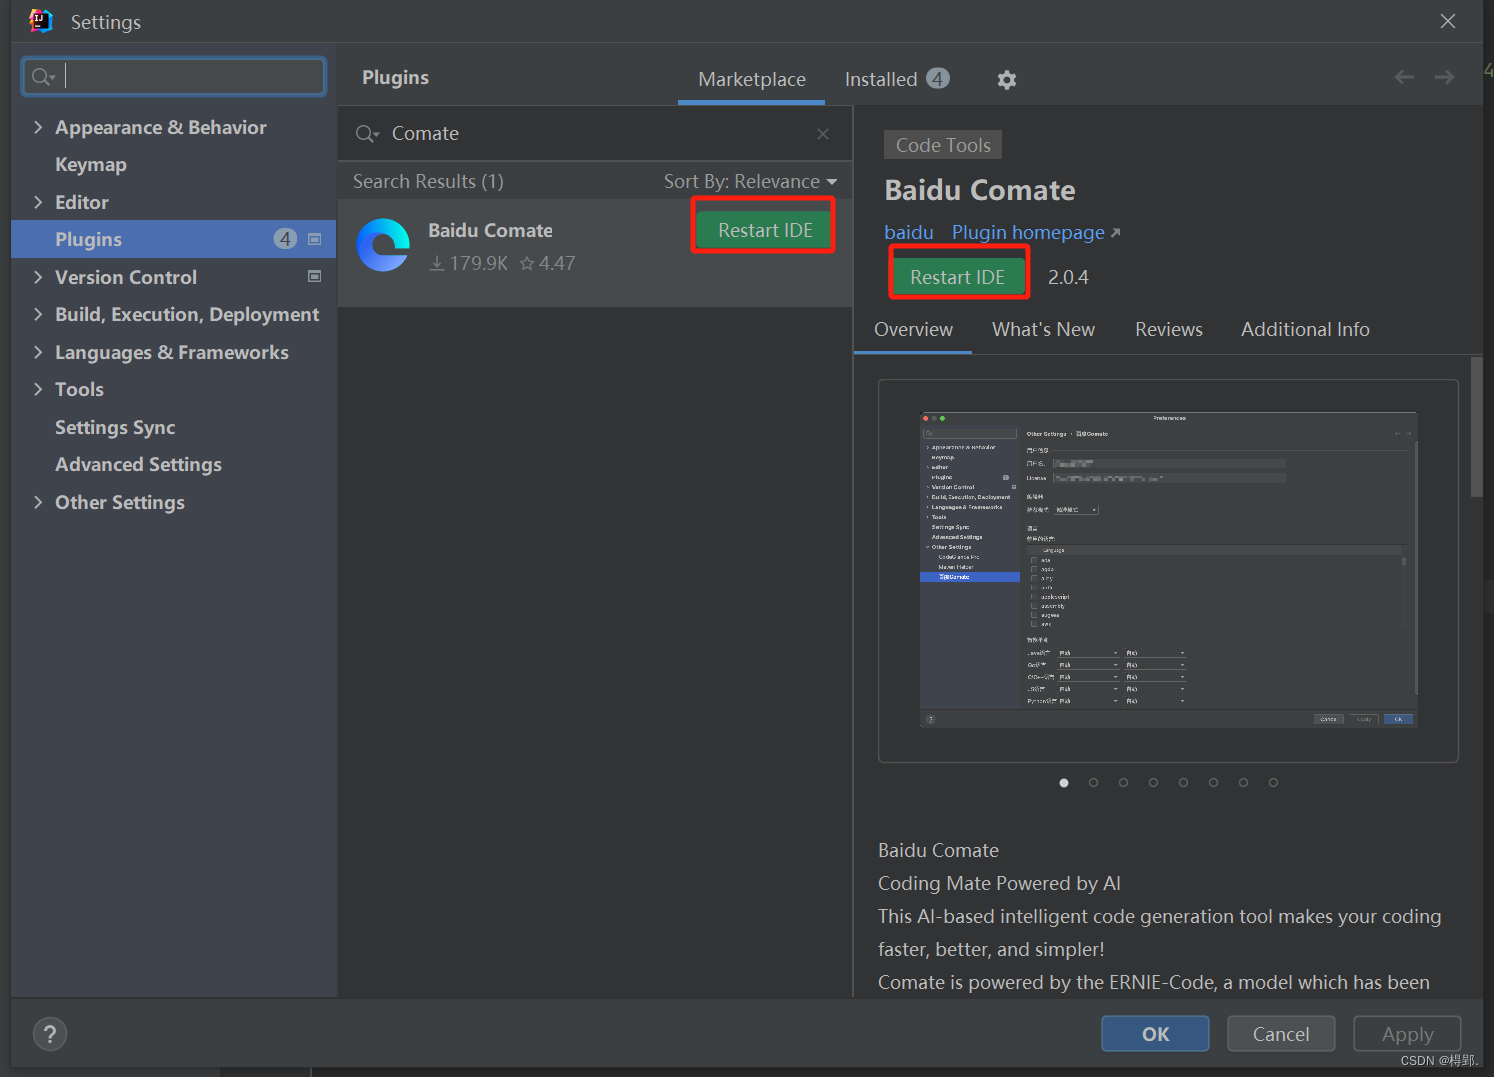Click the Search Results (1) label
1494x1077 pixels.
coord(428,181)
